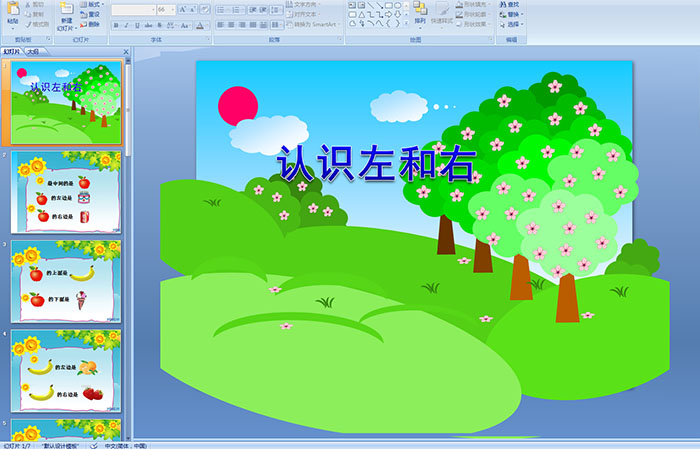Toggle Center text alignment

point(231,25)
